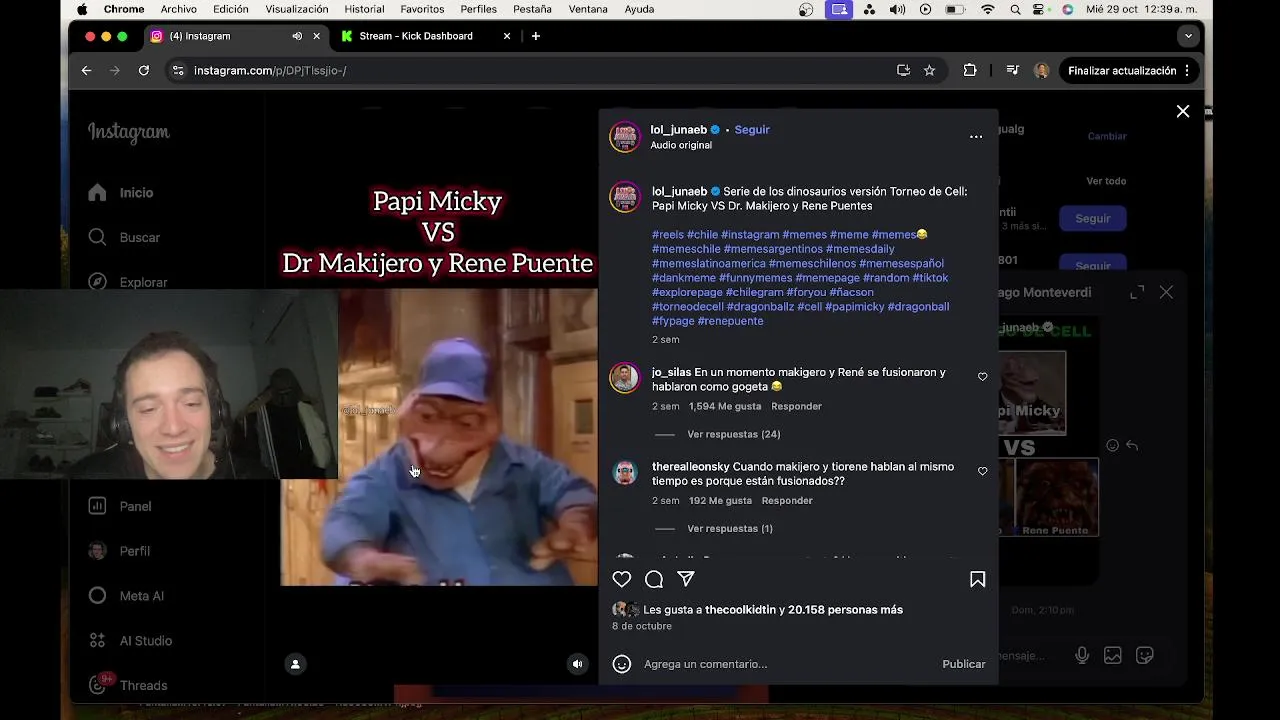Expand the Chrome tab search dropdown
1280x720 pixels.
(1188, 36)
